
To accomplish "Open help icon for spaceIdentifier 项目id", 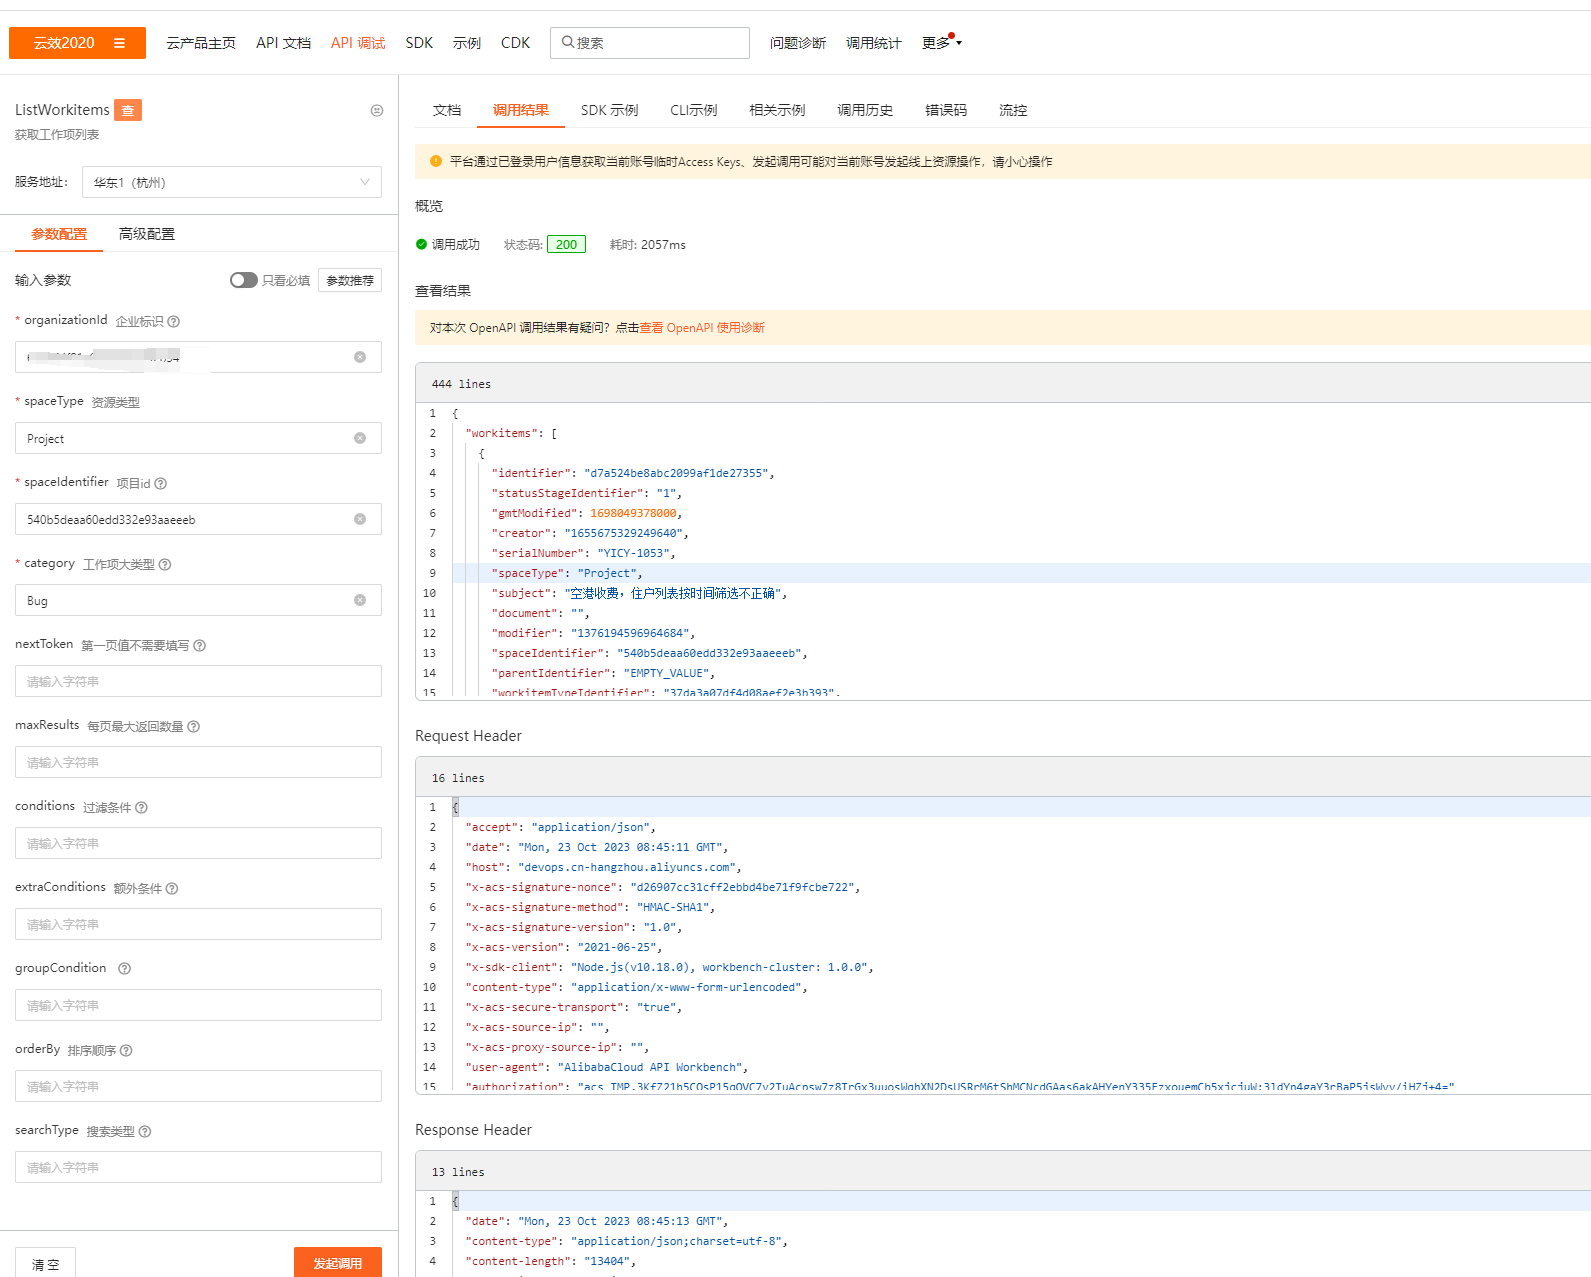I will 161,483.
